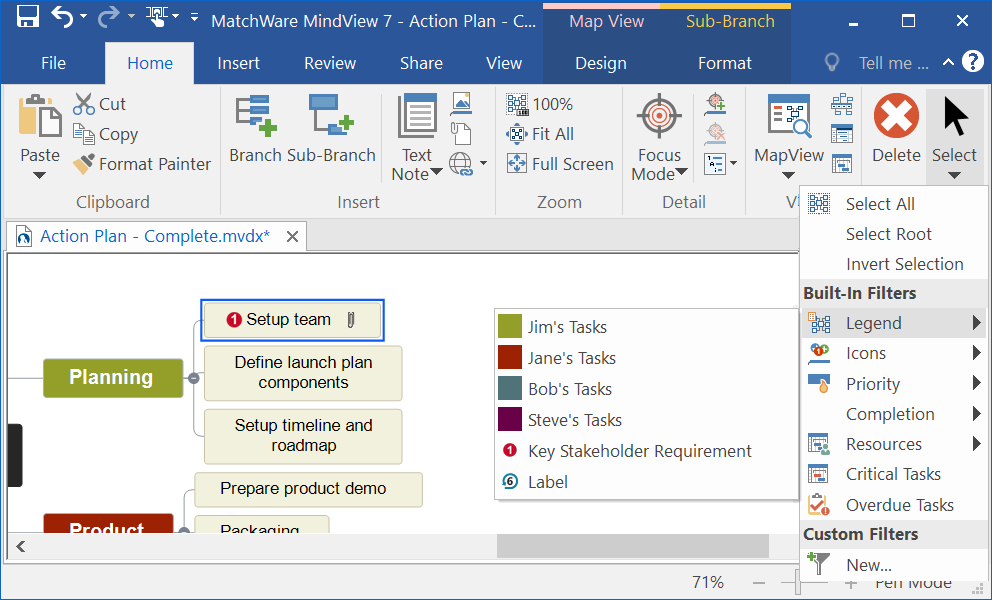Open the Customize Quick Access dropdown arrow
Viewport: 992px width, 600px height.
click(x=194, y=17)
